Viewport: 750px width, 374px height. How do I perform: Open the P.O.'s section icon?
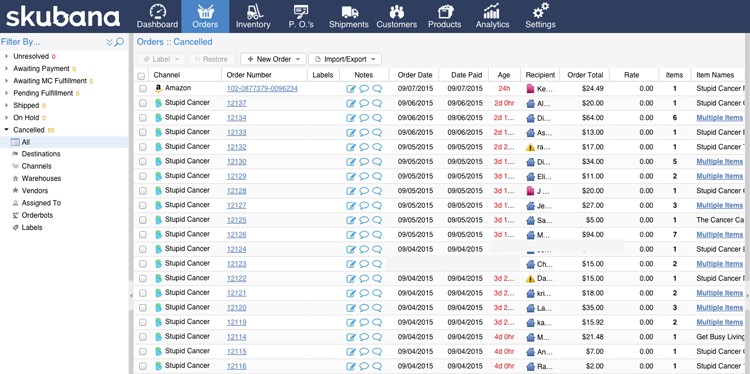click(300, 11)
